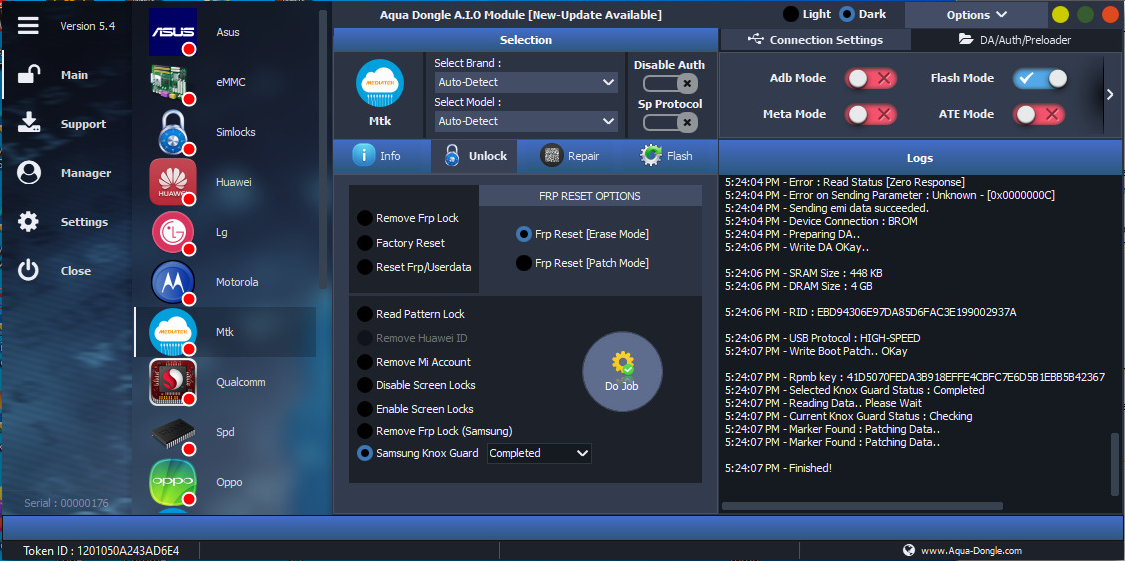Select Samsung Knox Guard radio button

pyautogui.click(x=364, y=453)
